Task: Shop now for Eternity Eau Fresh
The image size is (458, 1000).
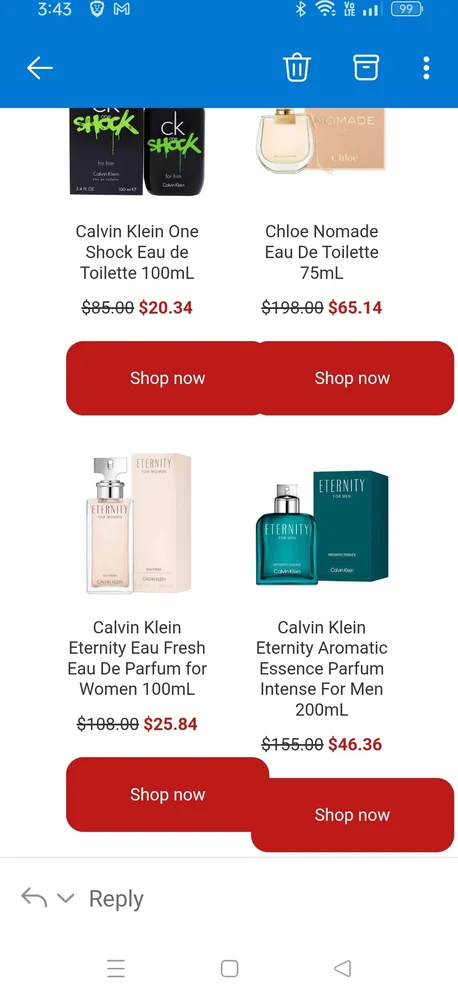Action: click(167, 795)
